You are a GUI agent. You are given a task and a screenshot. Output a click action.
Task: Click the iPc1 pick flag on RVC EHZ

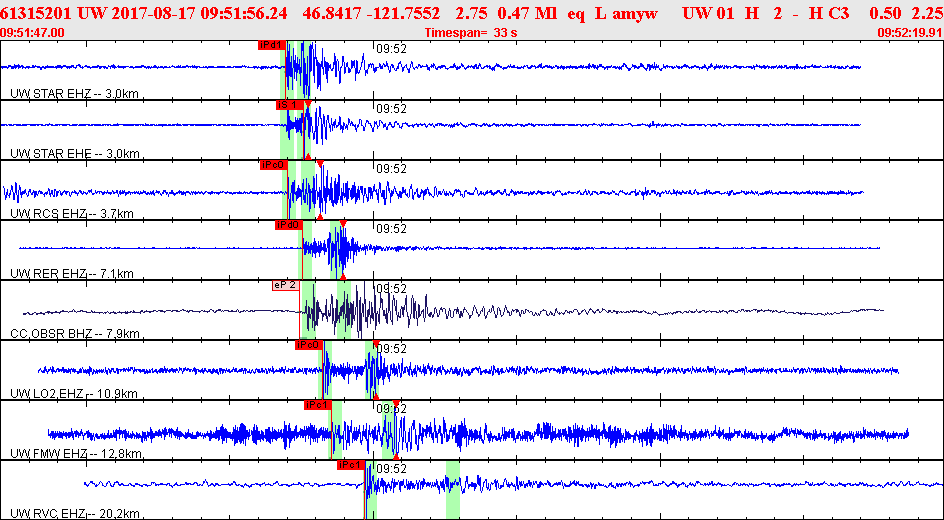(350, 466)
